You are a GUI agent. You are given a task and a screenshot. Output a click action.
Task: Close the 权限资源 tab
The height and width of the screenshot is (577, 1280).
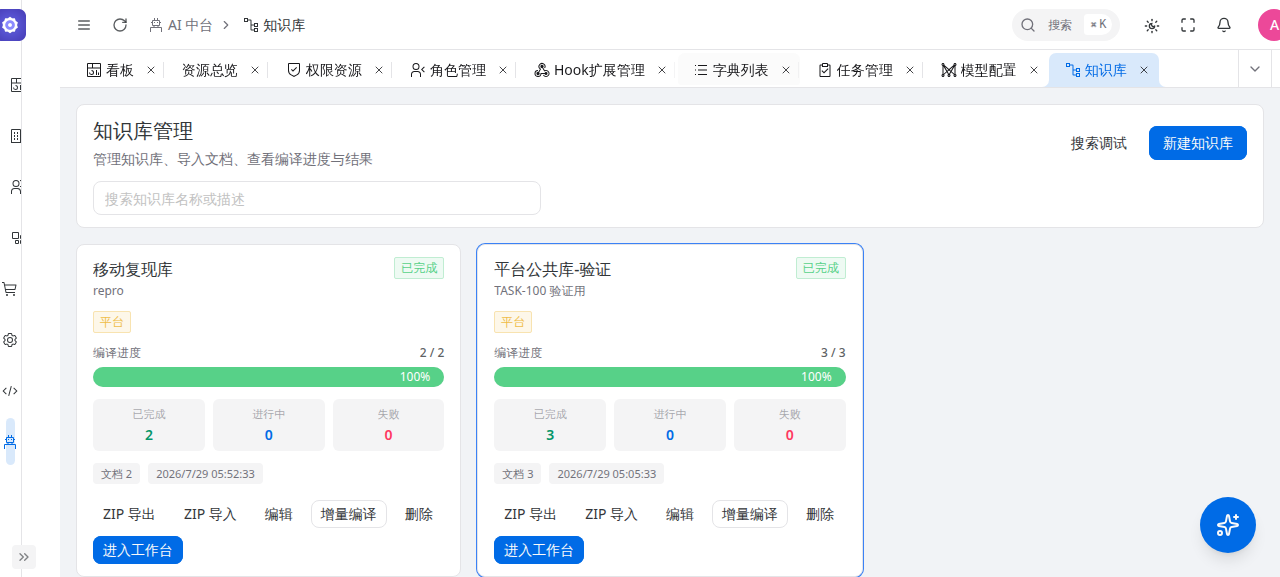click(x=379, y=70)
